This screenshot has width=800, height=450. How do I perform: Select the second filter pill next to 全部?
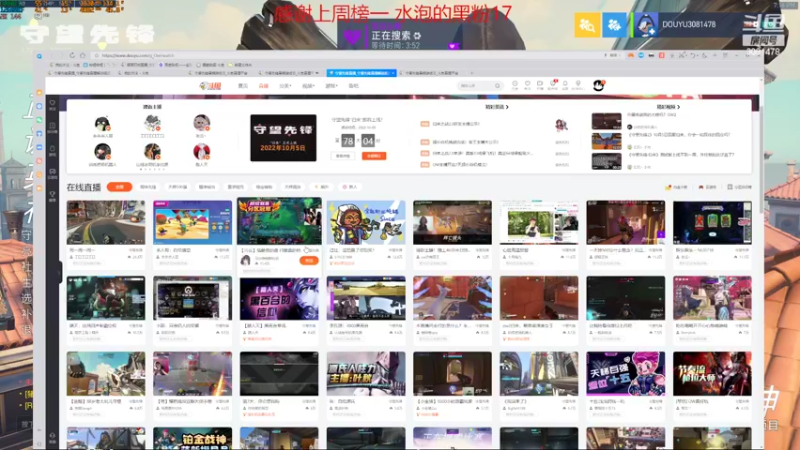pyautogui.click(x=148, y=187)
